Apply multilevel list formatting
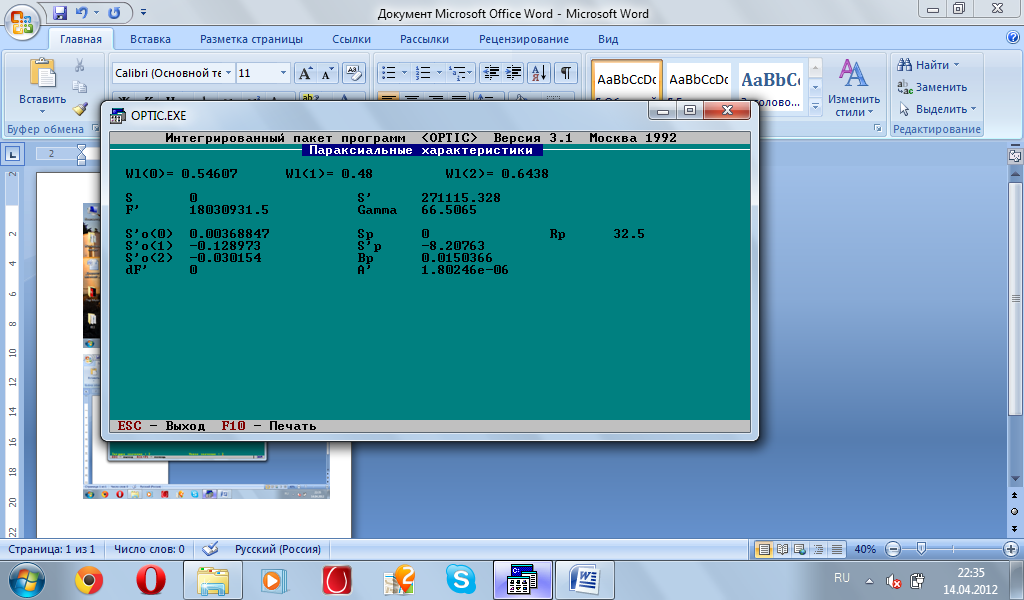This screenshot has width=1024, height=600. 458,72
